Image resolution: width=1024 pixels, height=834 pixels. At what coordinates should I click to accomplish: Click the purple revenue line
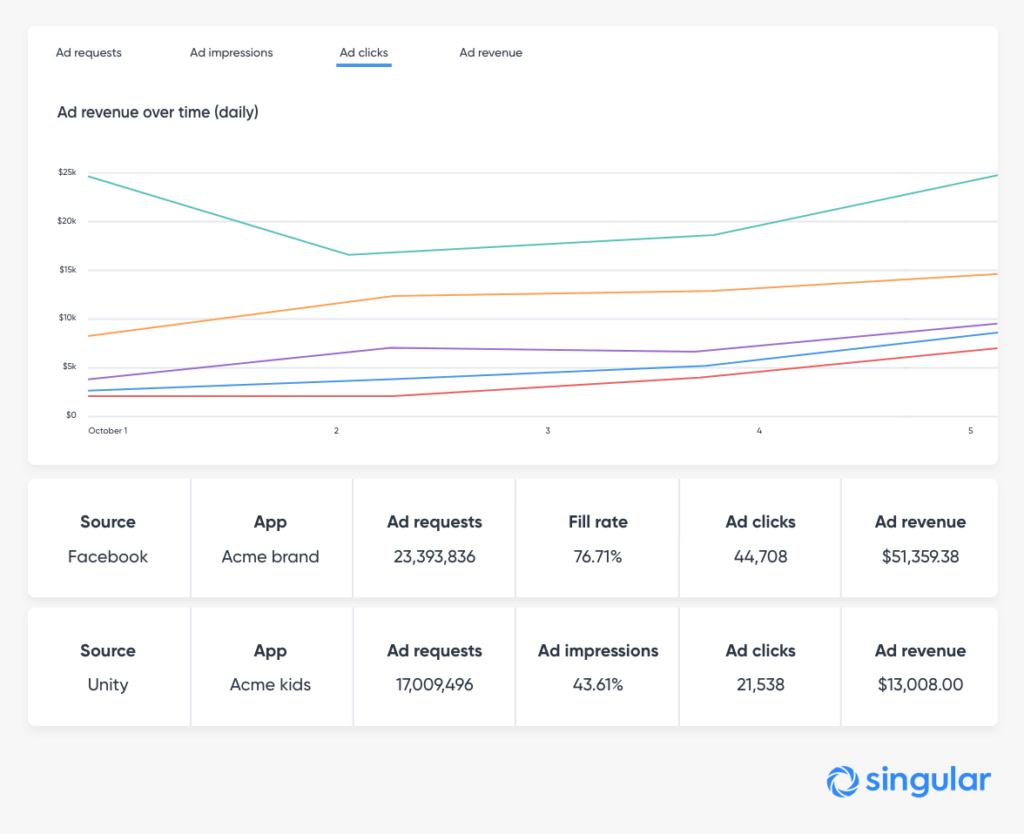542,351
